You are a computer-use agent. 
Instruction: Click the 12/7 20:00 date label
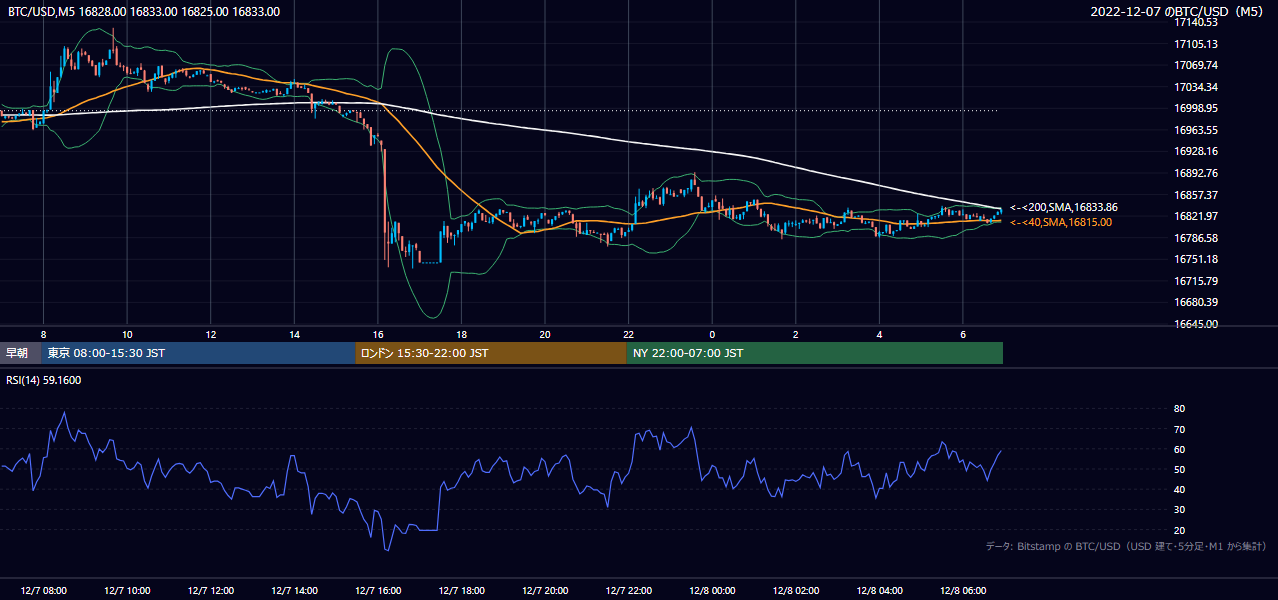[x=544, y=590]
